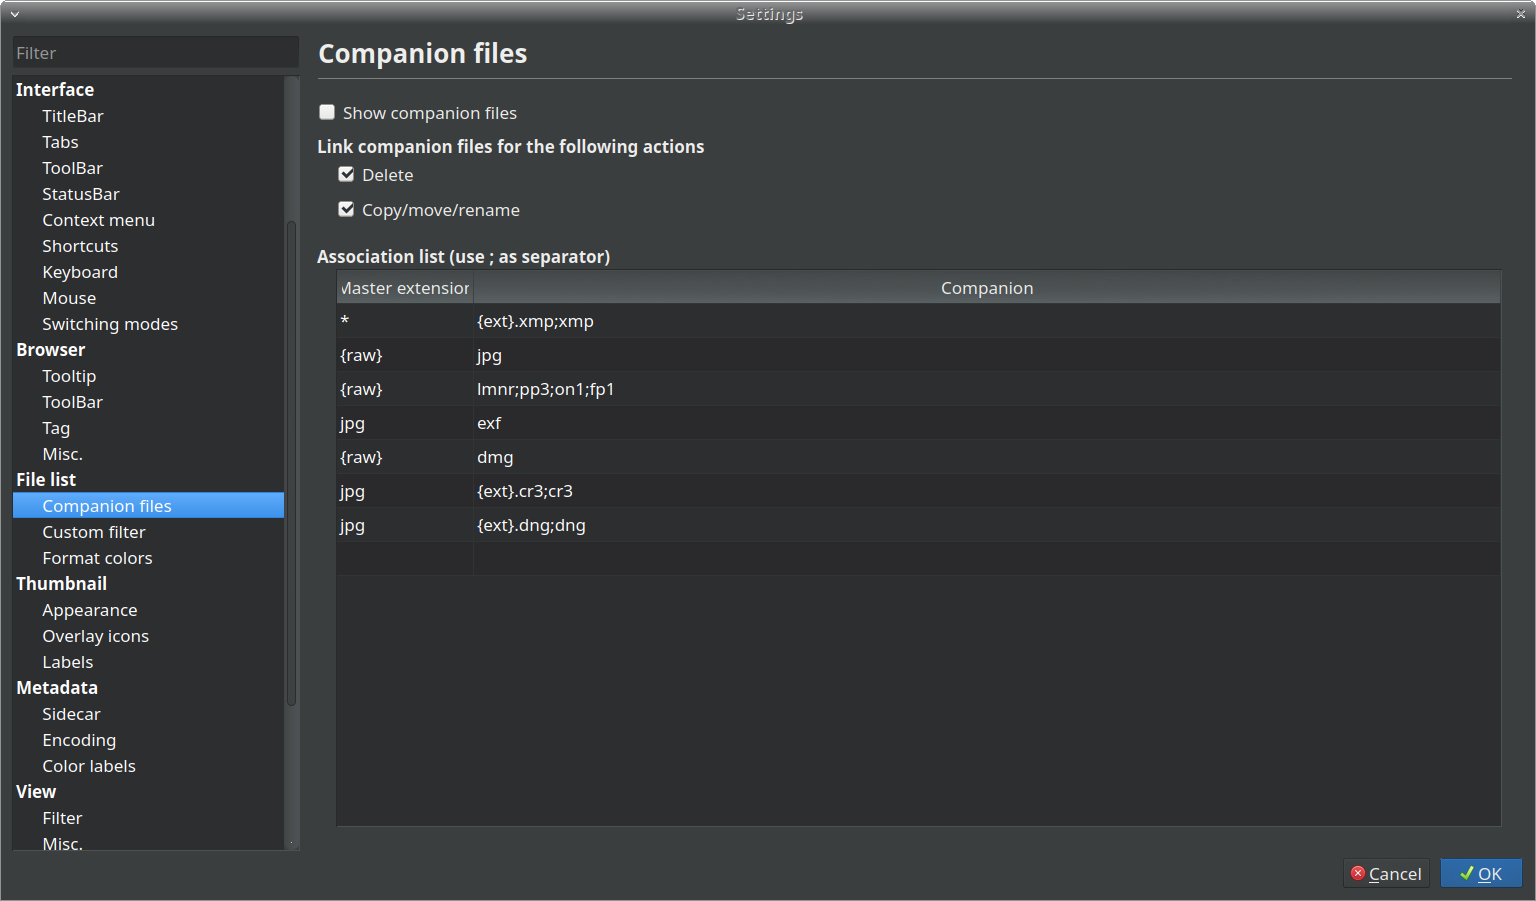Enable the Show companion files checkbox
Screen dimensions: 1536x901
(x=327, y=112)
